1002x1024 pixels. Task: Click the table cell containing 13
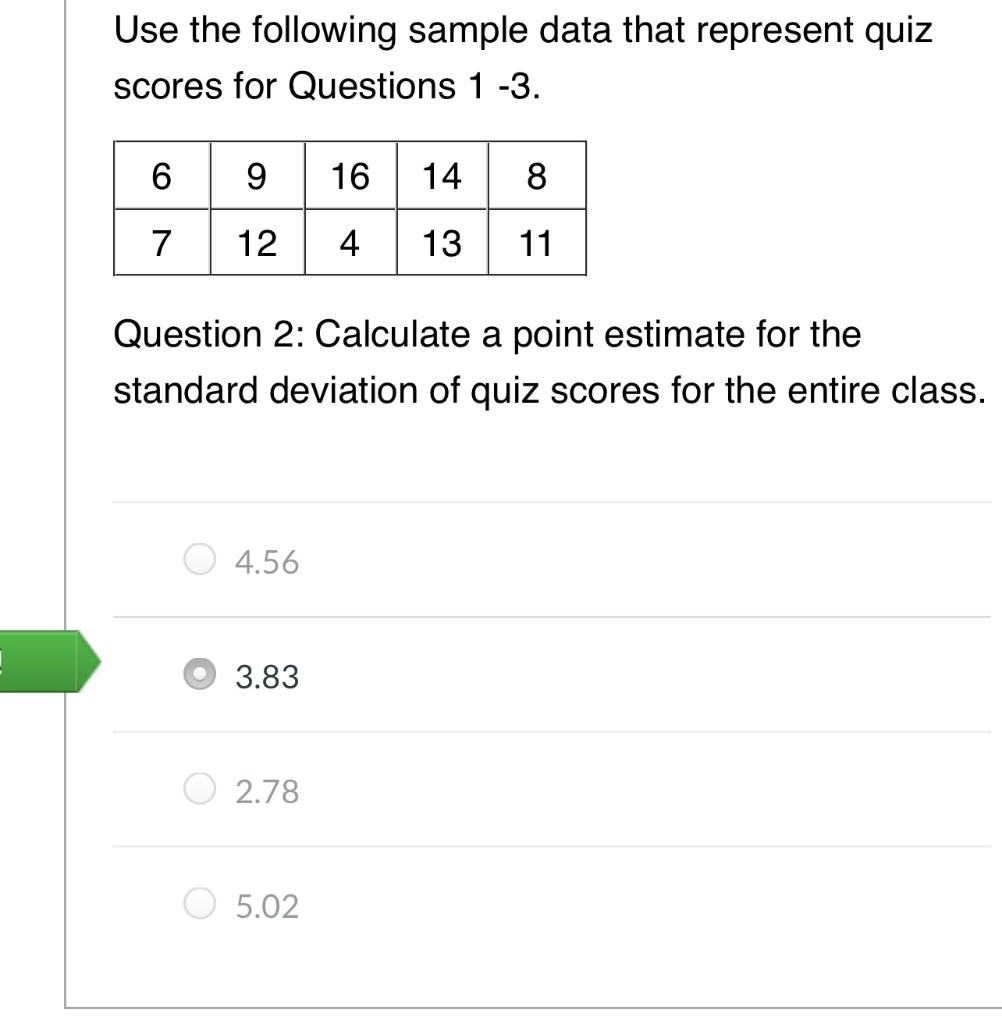(441, 242)
